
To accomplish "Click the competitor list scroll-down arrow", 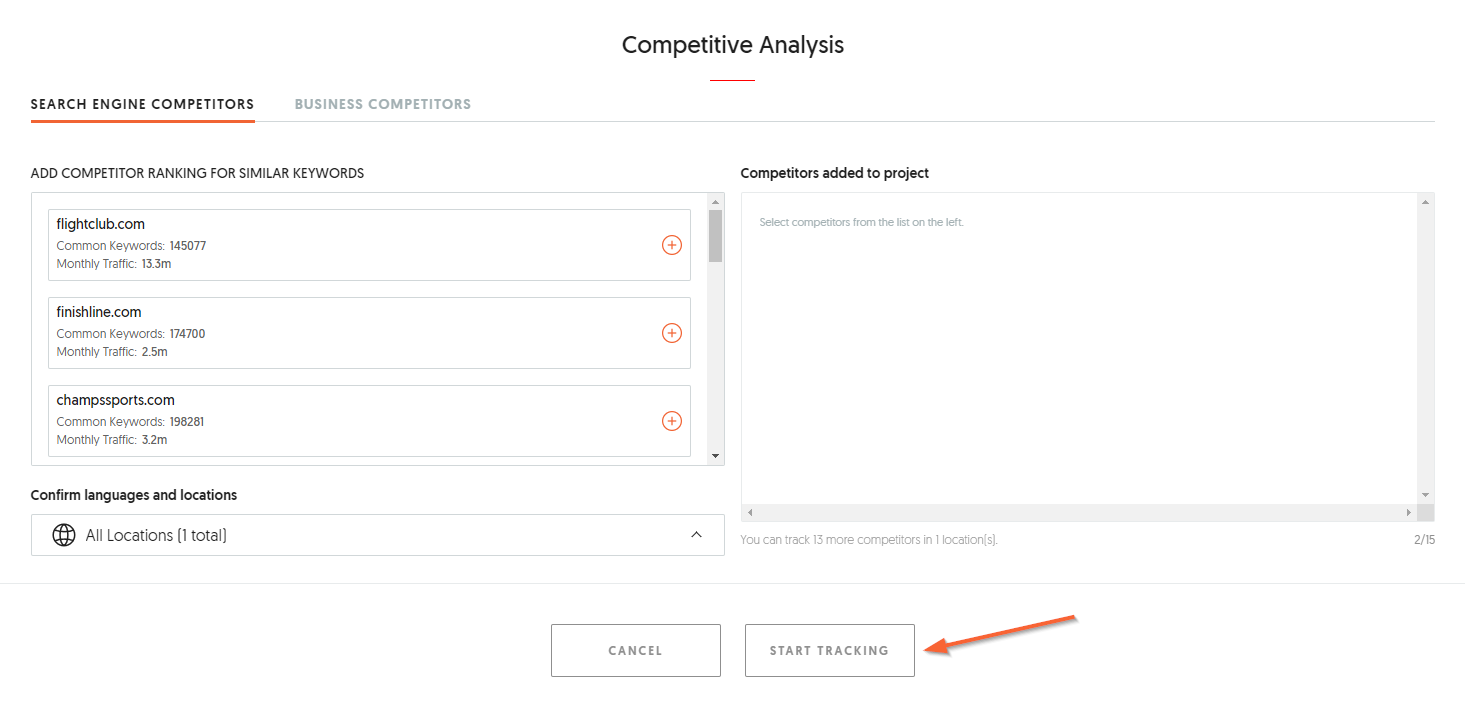I will [x=715, y=456].
